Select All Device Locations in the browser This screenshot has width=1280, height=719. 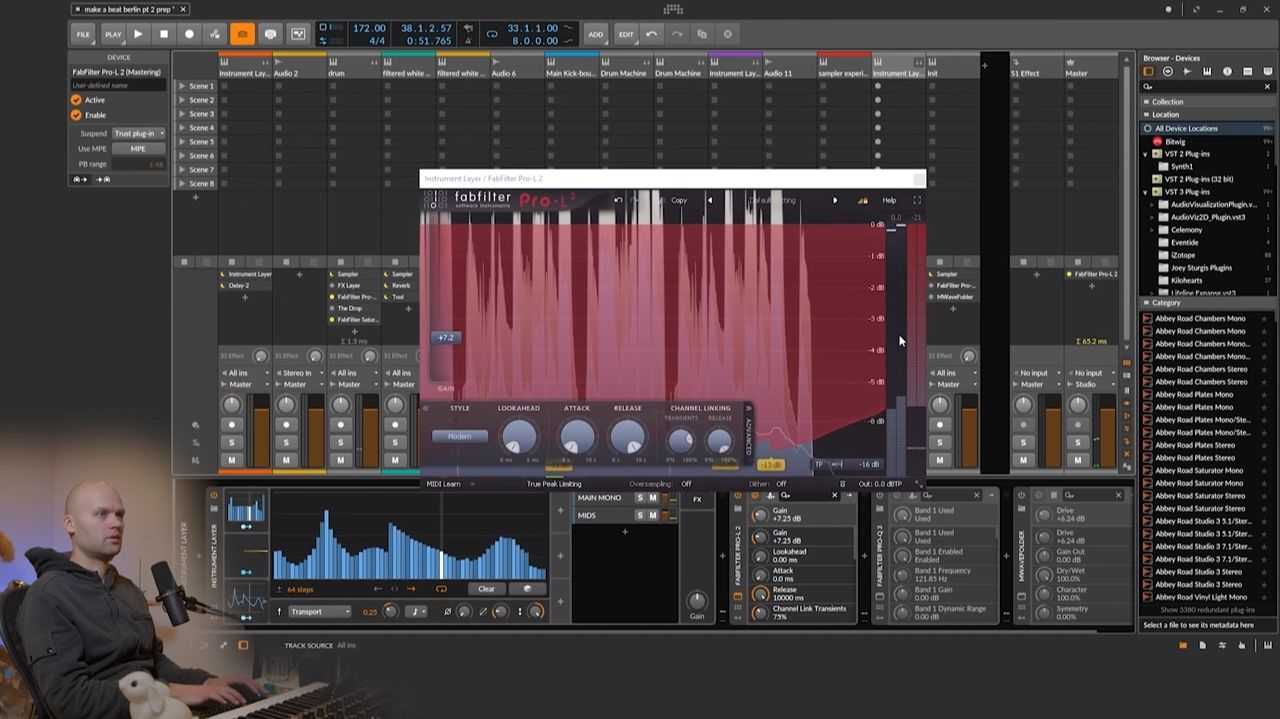(1208, 129)
